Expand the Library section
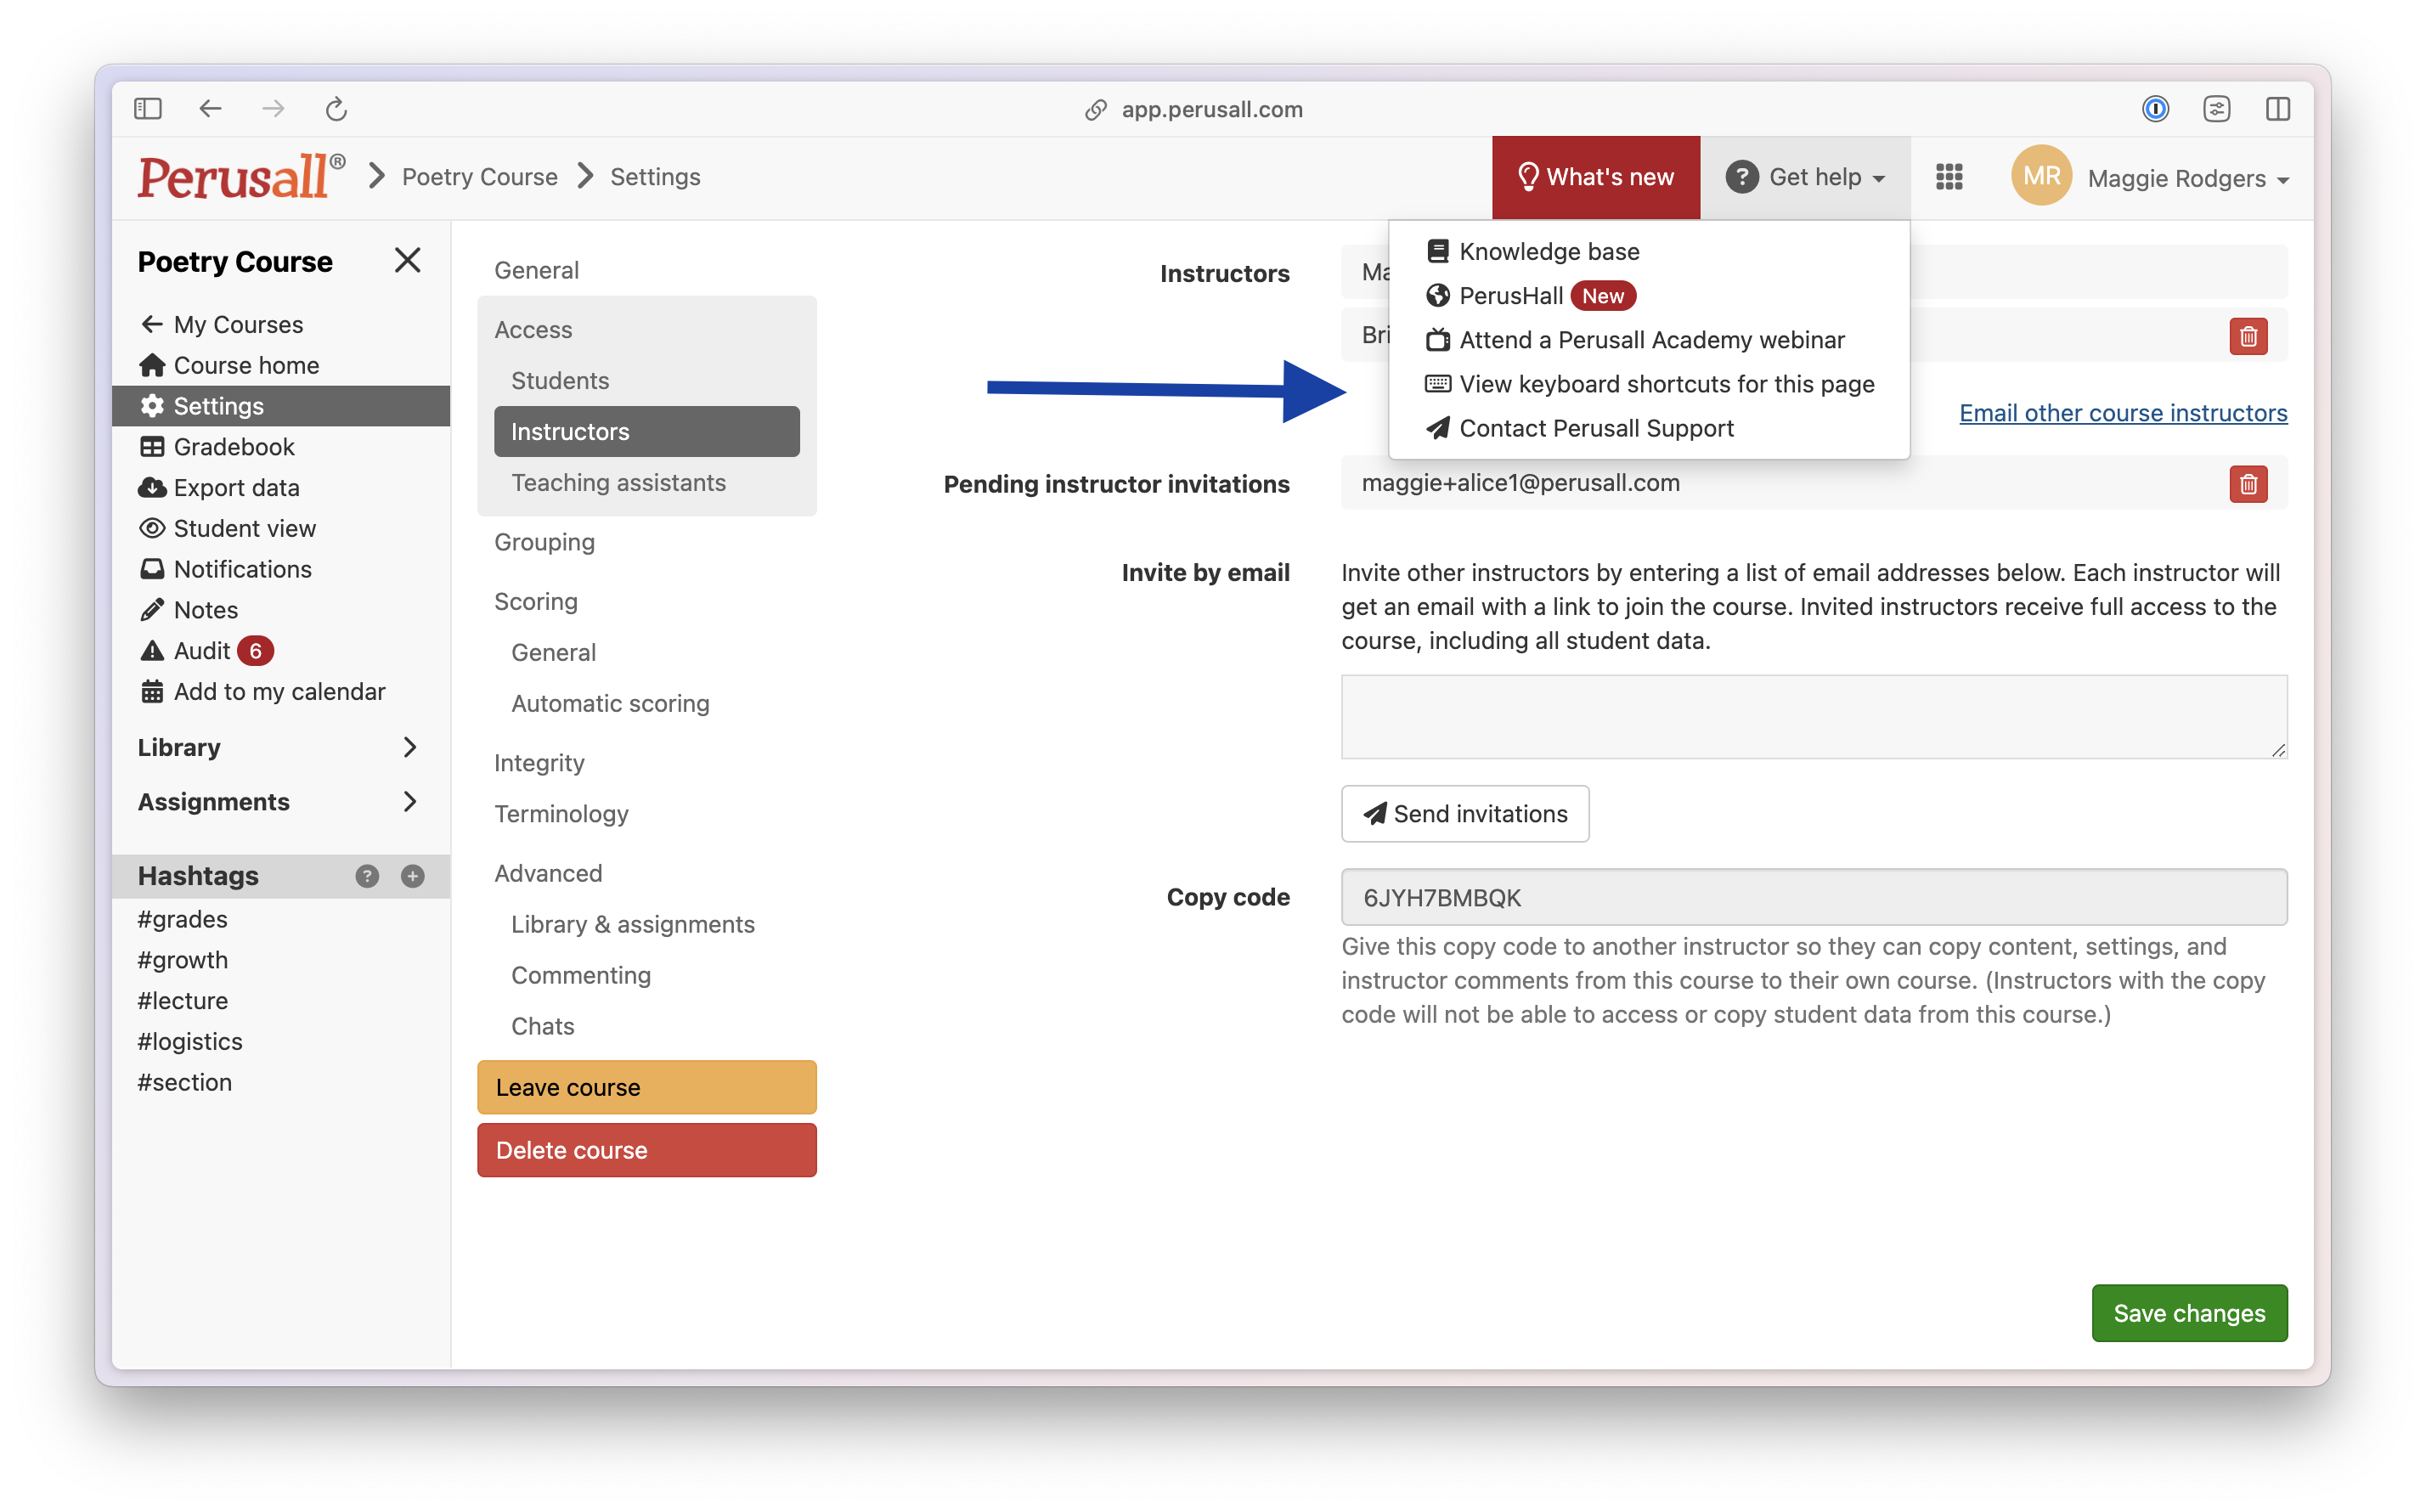 coord(409,747)
